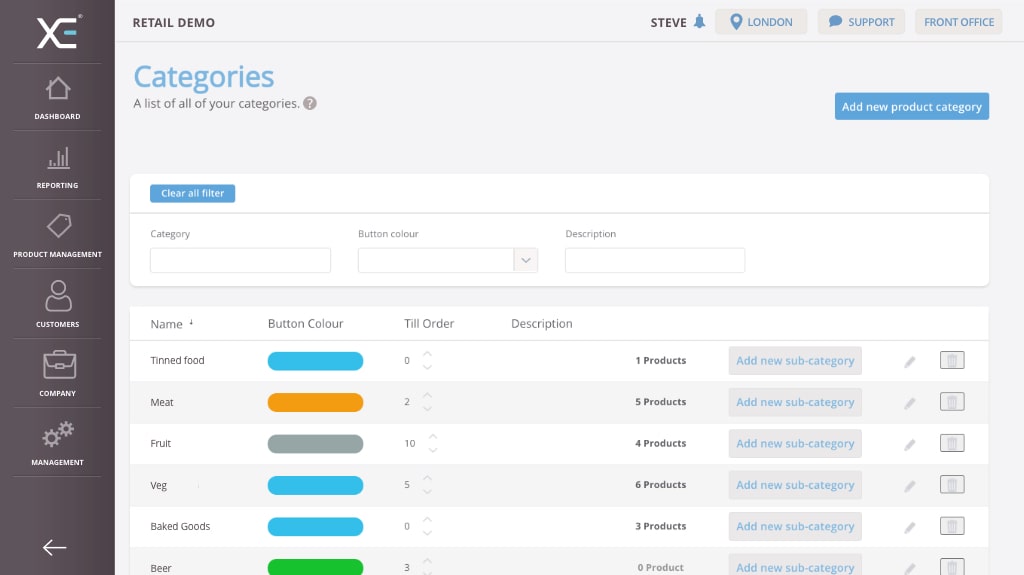This screenshot has width=1024, height=575.
Task: Clear all filters
Action: (x=192, y=193)
